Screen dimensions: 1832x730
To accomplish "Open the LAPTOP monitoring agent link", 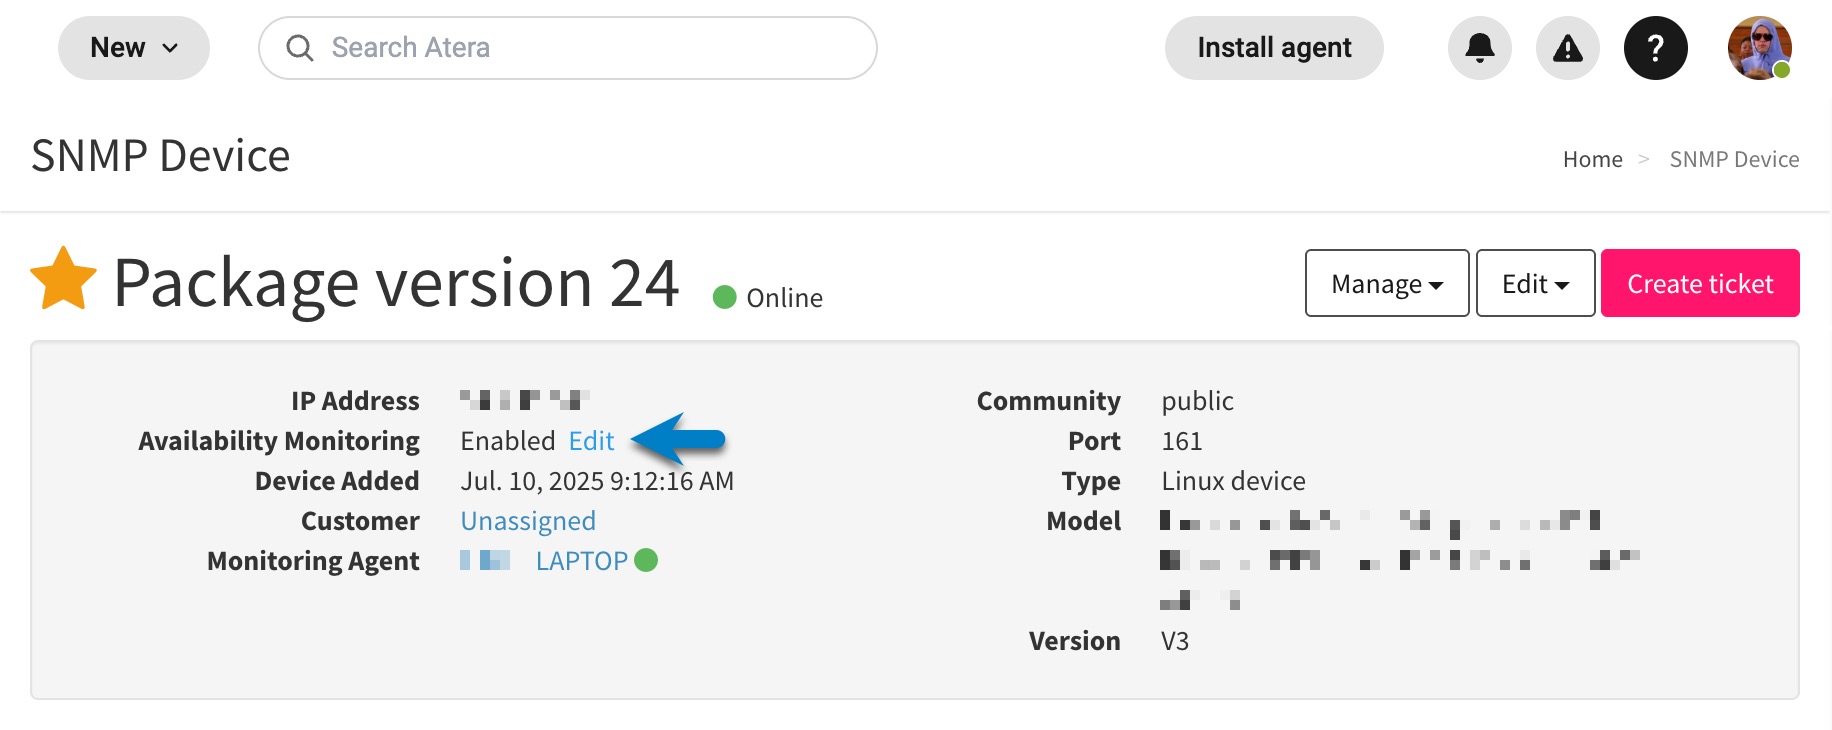I will coord(581,561).
